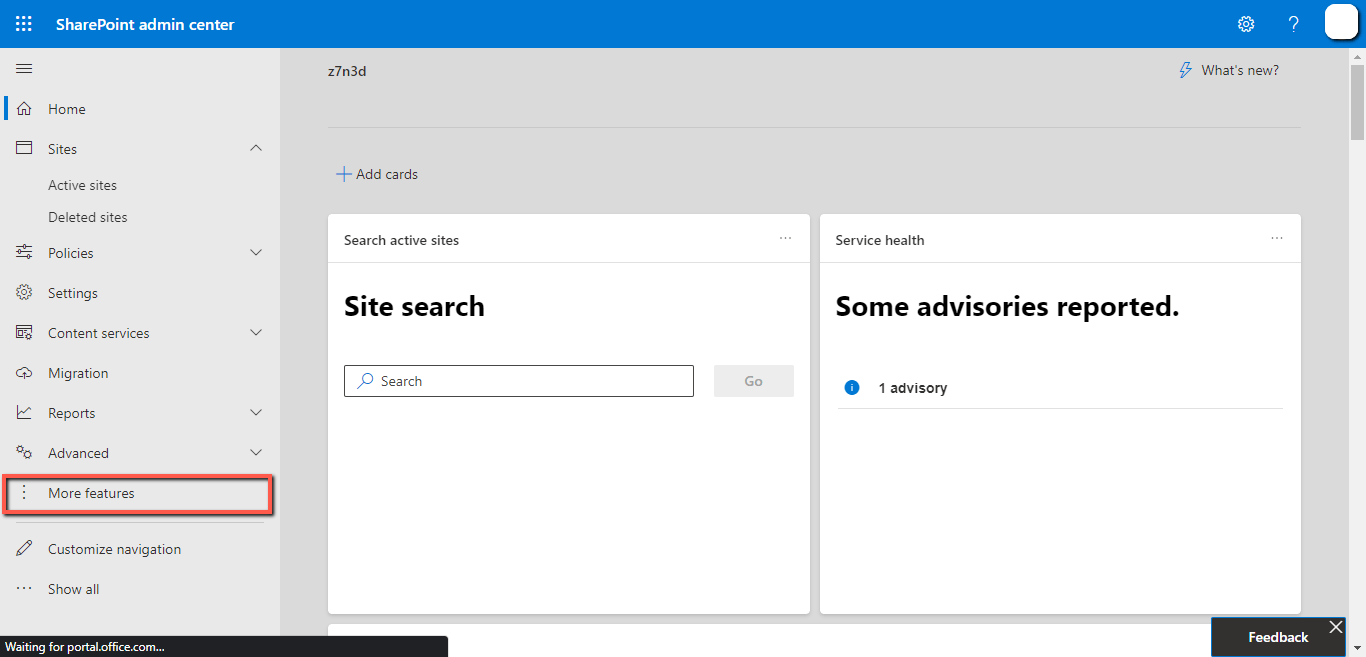
Task: Click the Home house icon
Action: [x=24, y=109]
